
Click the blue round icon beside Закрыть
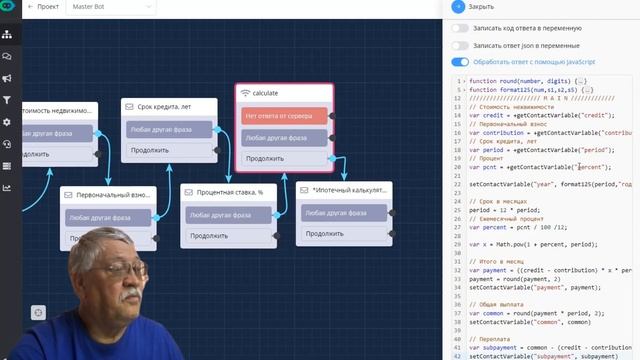click(458, 7)
